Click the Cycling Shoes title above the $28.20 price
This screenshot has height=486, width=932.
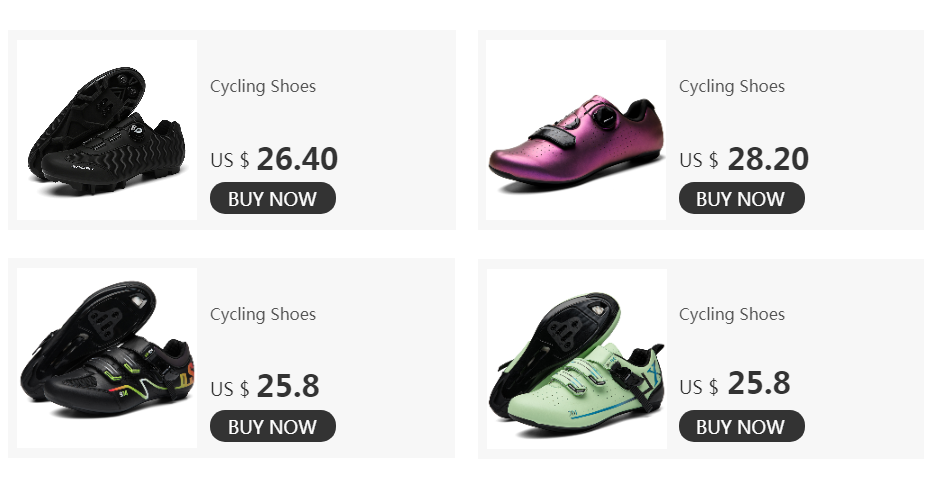pyautogui.click(x=732, y=87)
